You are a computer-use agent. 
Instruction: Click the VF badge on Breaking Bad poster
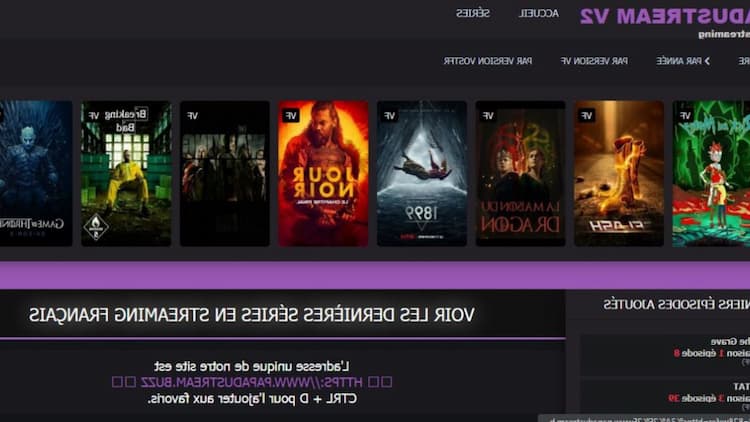click(x=94, y=116)
